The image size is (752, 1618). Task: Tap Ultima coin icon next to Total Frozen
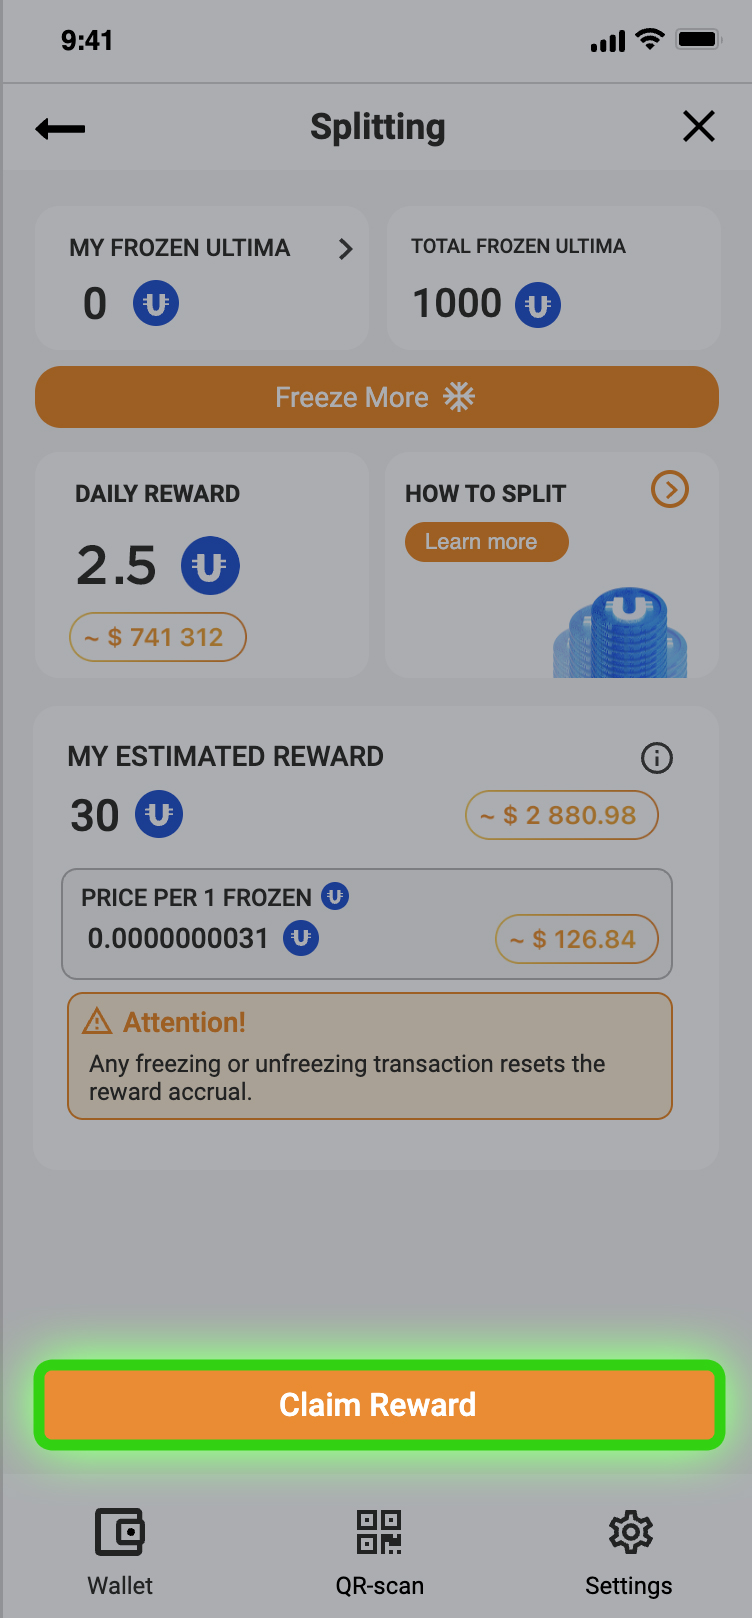pyautogui.click(x=538, y=305)
